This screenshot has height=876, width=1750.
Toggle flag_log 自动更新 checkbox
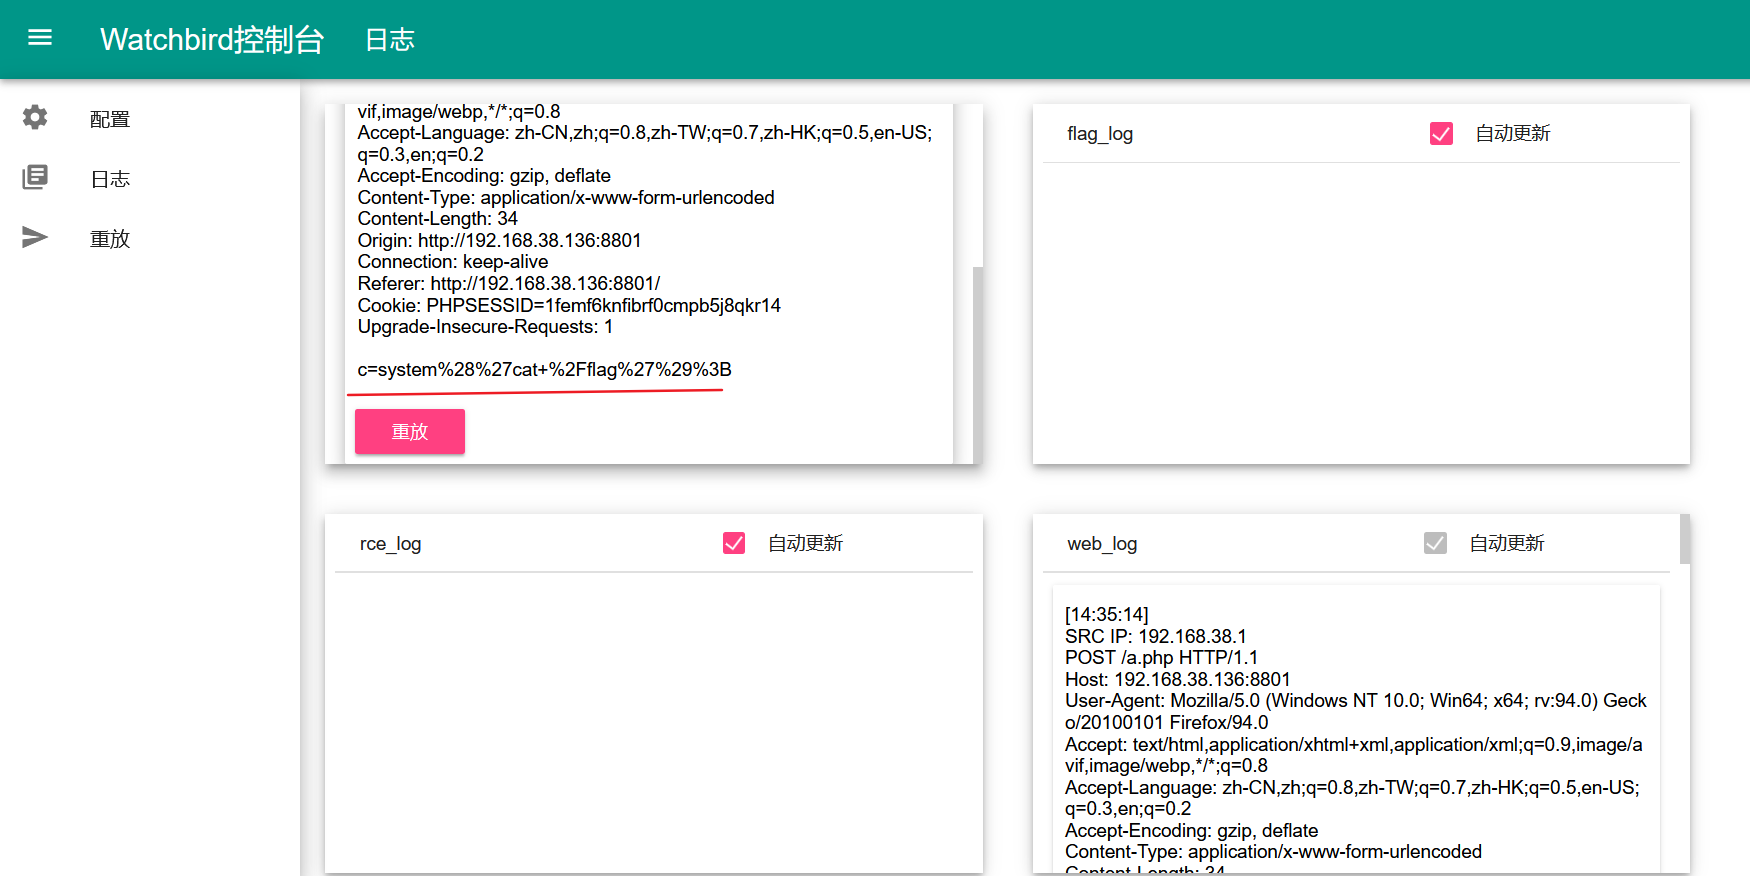1441,133
